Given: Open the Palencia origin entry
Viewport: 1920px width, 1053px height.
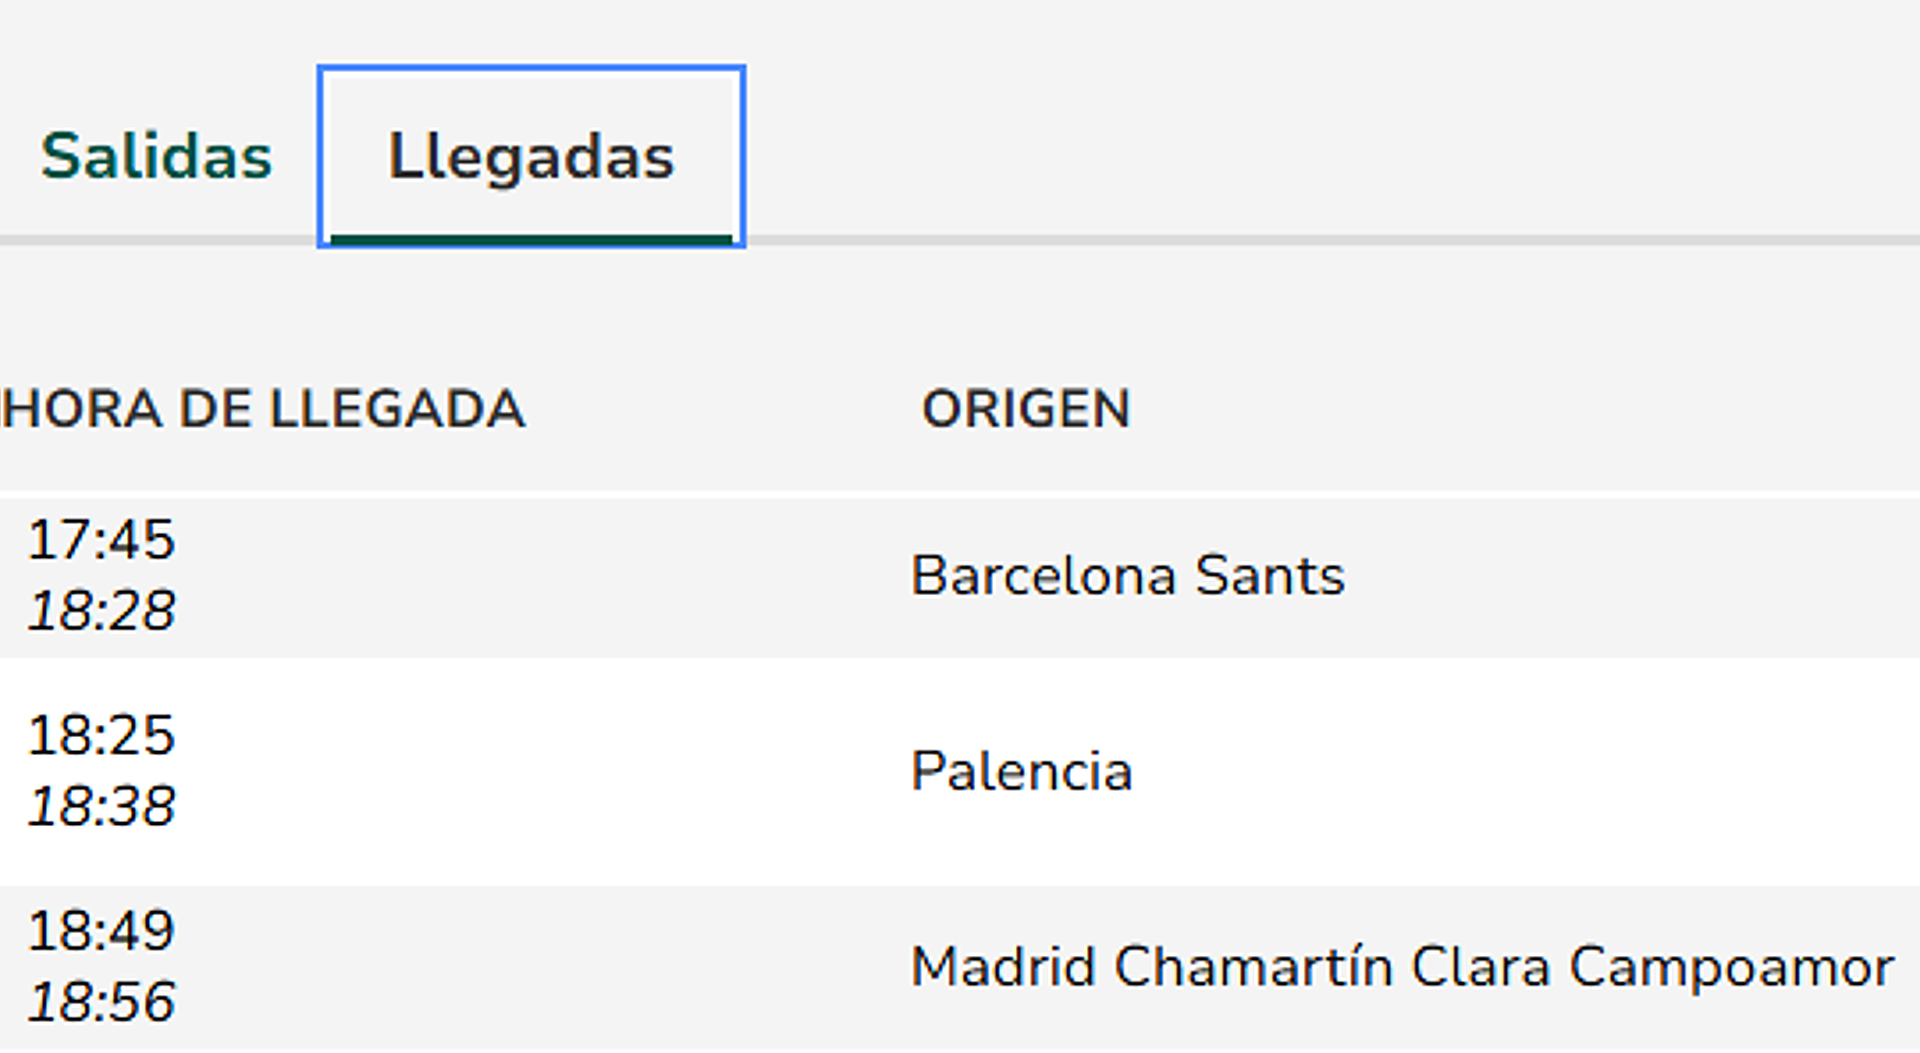Looking at the screenshot, I should 1021,771.
